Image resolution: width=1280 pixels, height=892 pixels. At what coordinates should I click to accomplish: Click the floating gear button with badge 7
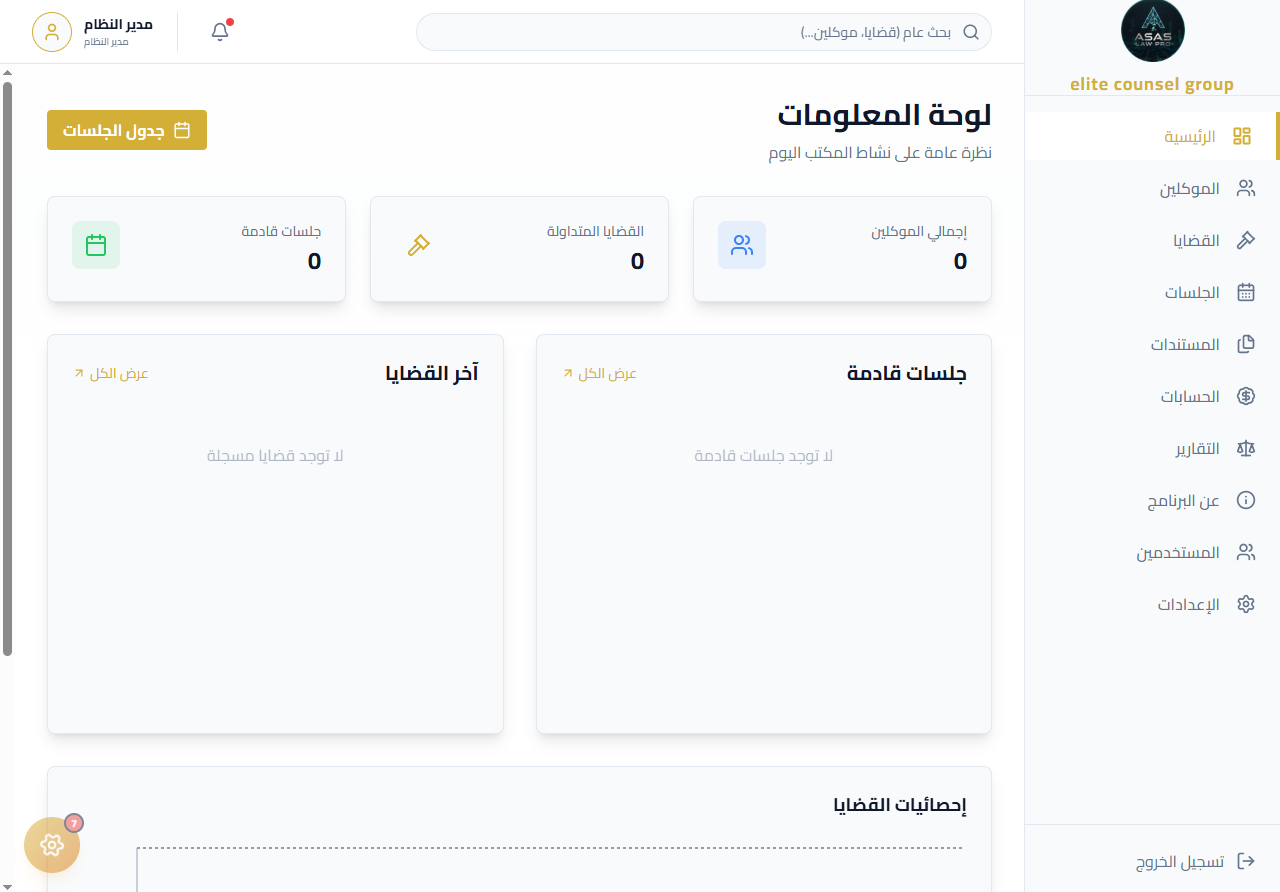click(x=52, y=845)
